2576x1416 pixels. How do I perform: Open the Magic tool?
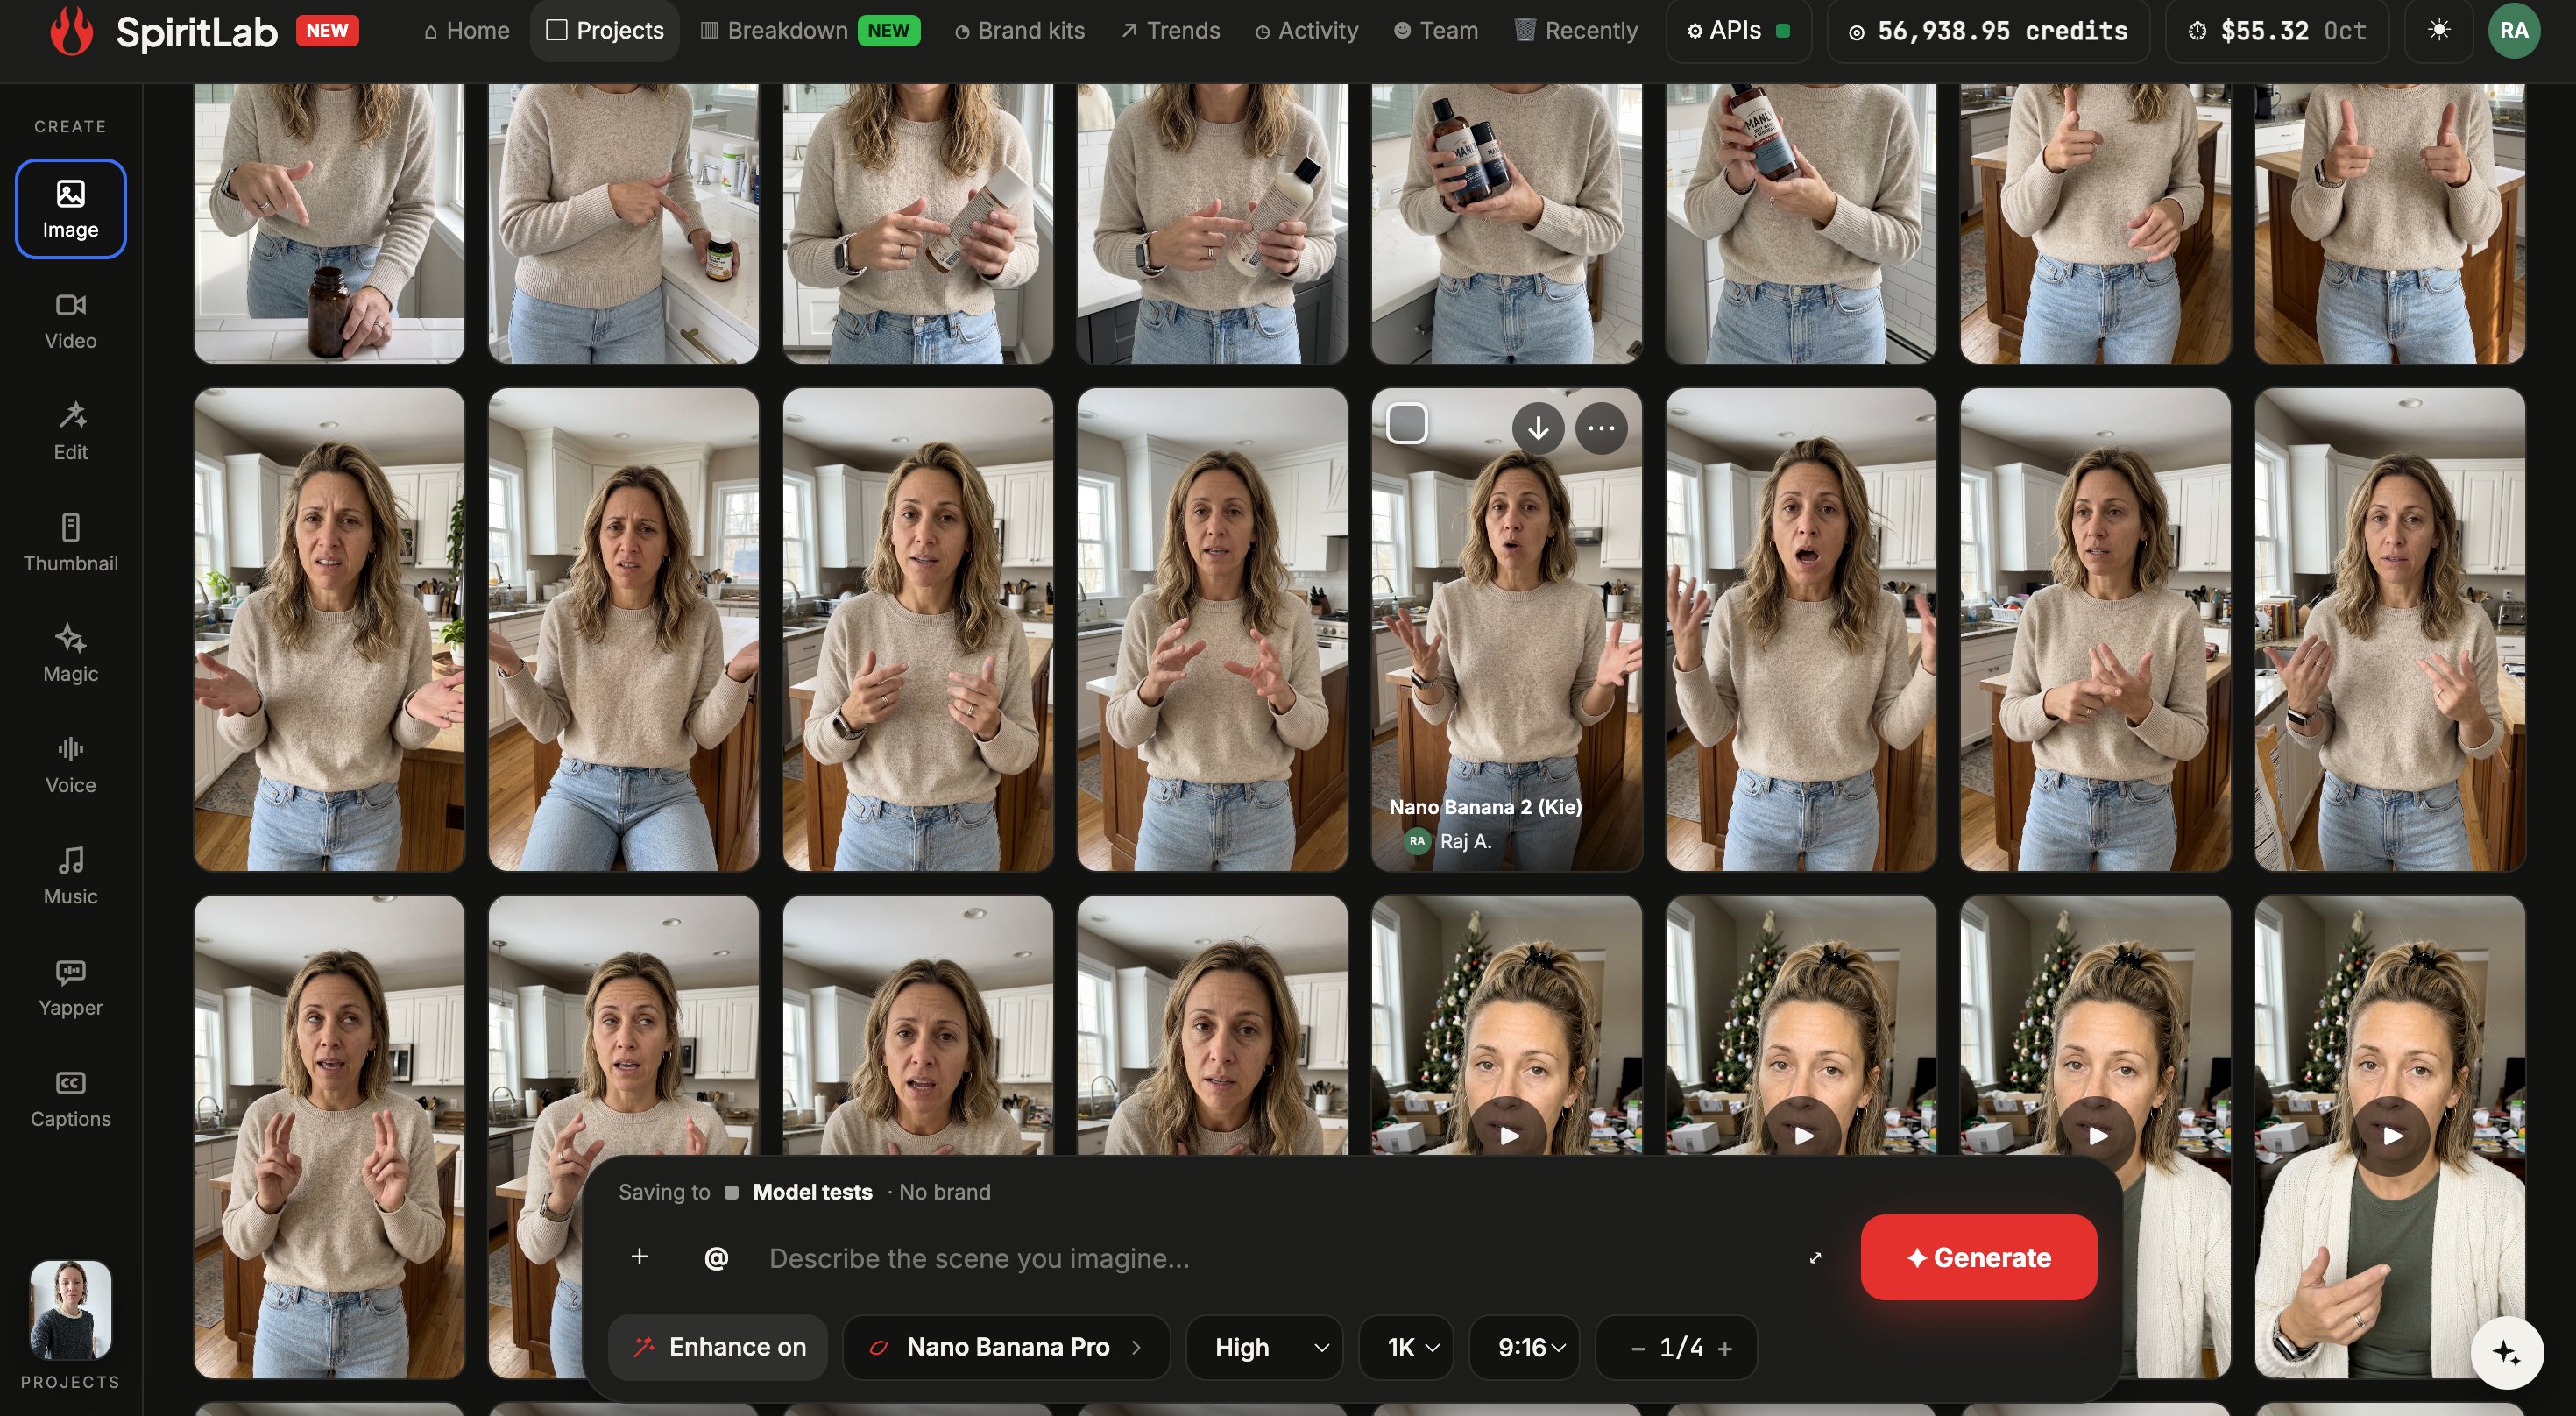click(70, 653)
